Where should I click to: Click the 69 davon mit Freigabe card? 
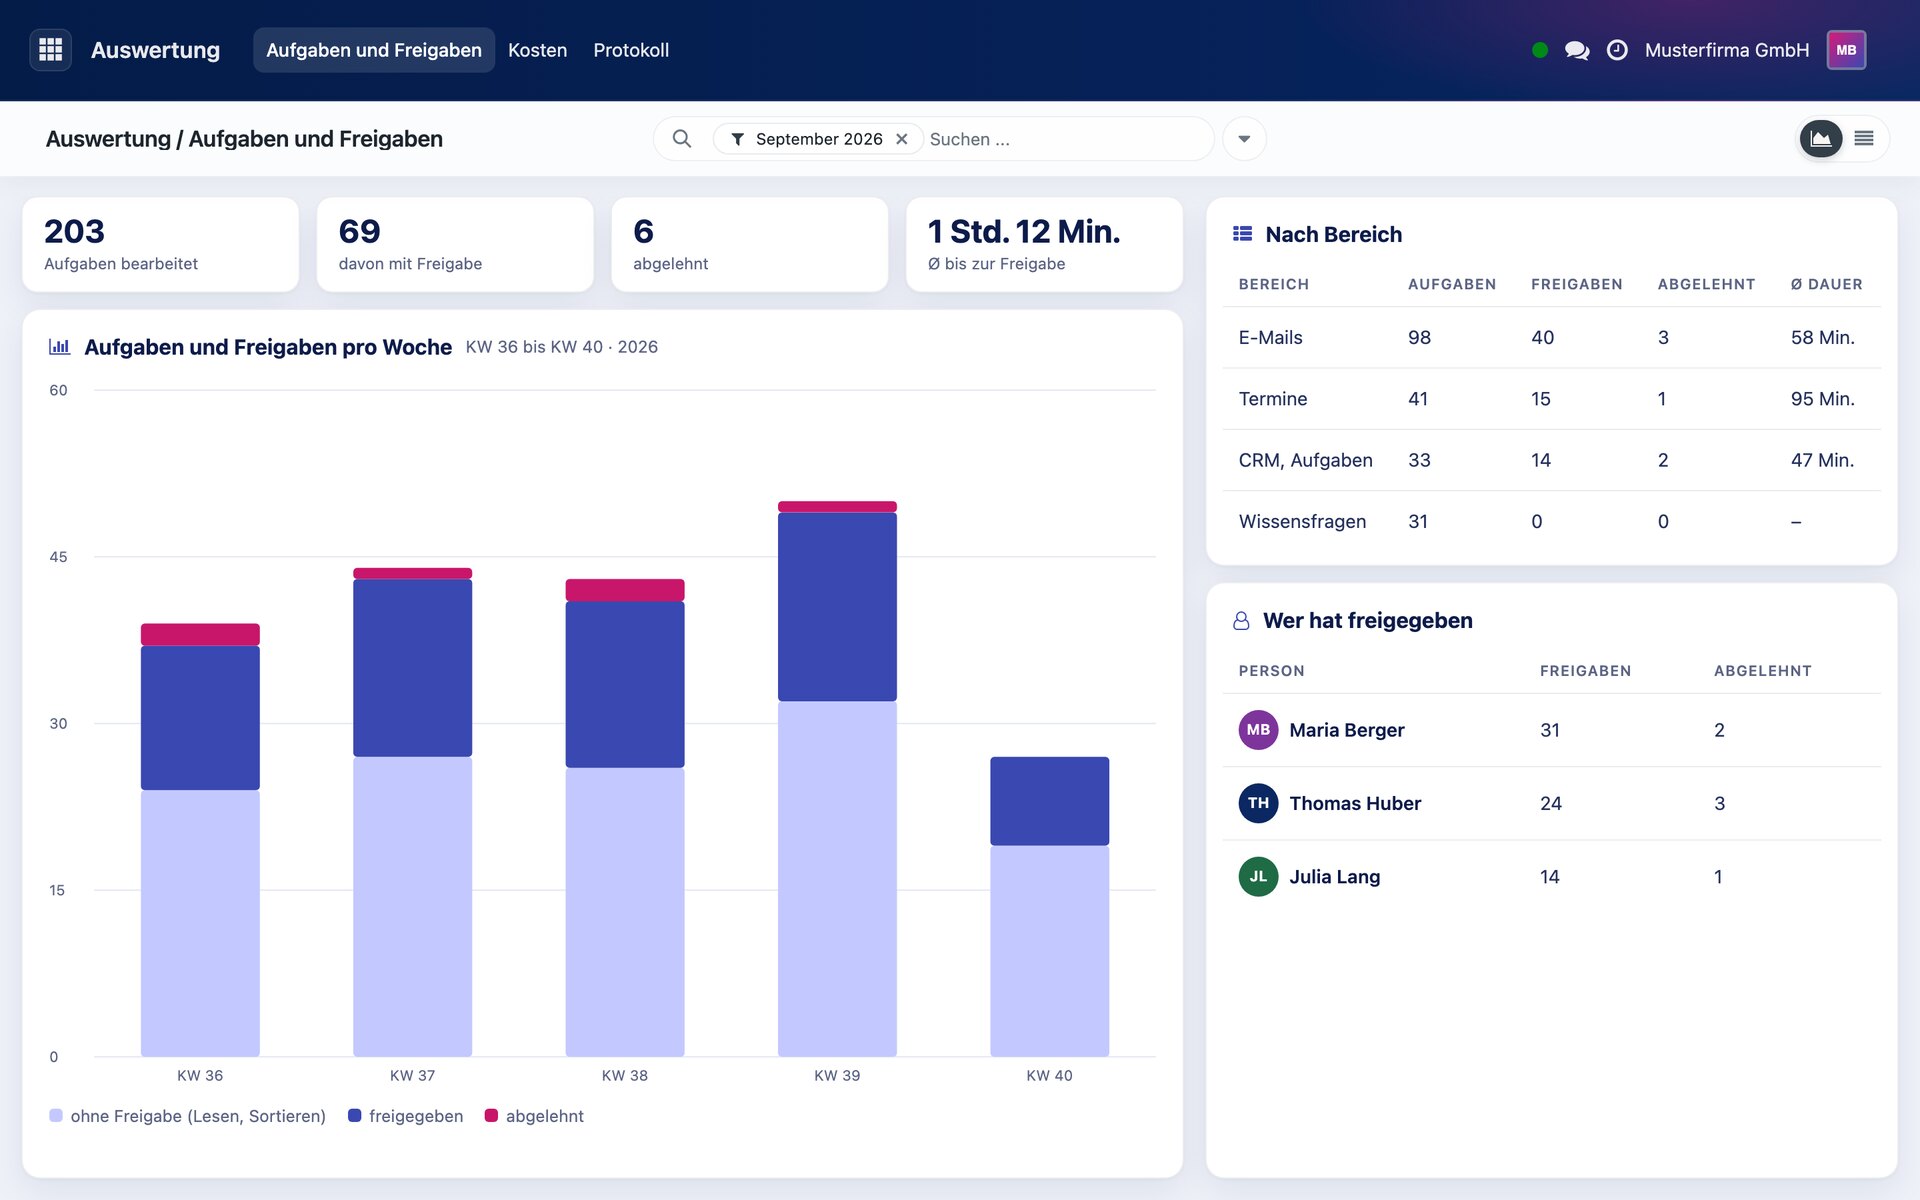click(455, 245)
